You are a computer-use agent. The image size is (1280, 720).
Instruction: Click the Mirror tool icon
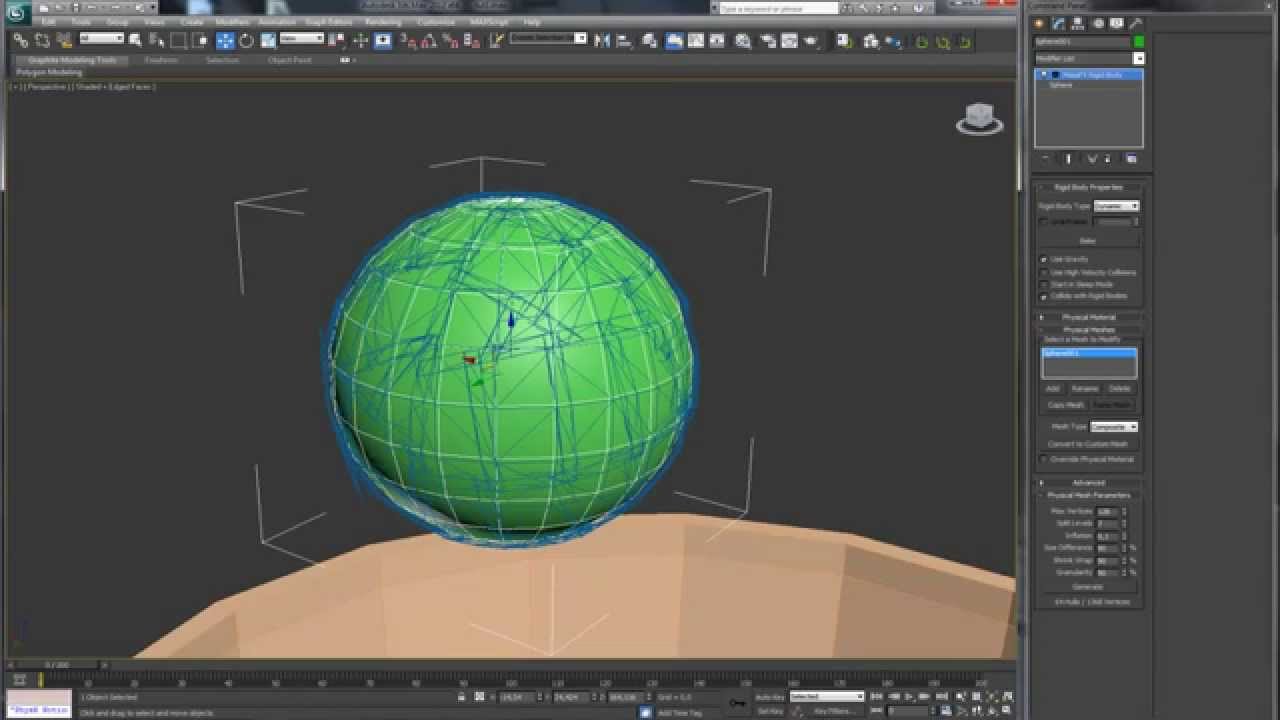pyautogui.click(x=602, y=40)
